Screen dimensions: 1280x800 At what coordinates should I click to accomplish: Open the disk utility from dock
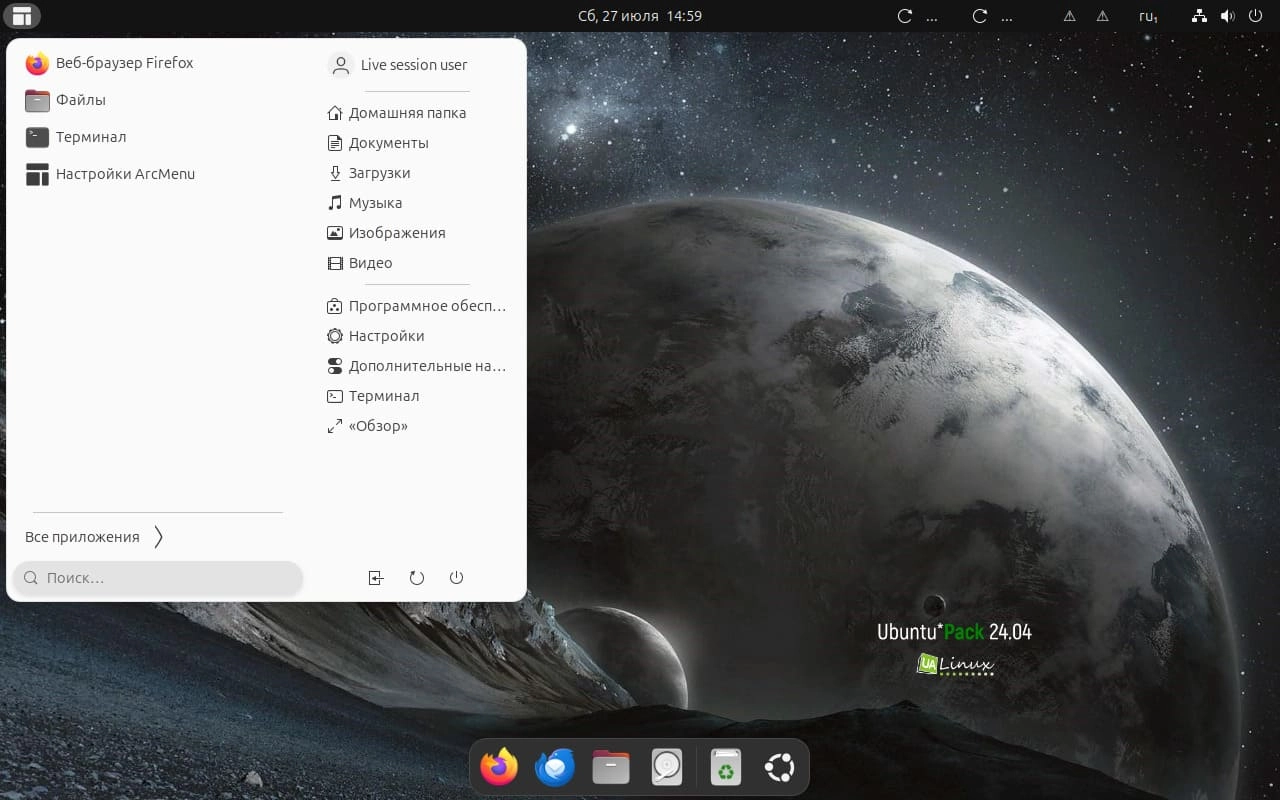(x=667, y=767)
